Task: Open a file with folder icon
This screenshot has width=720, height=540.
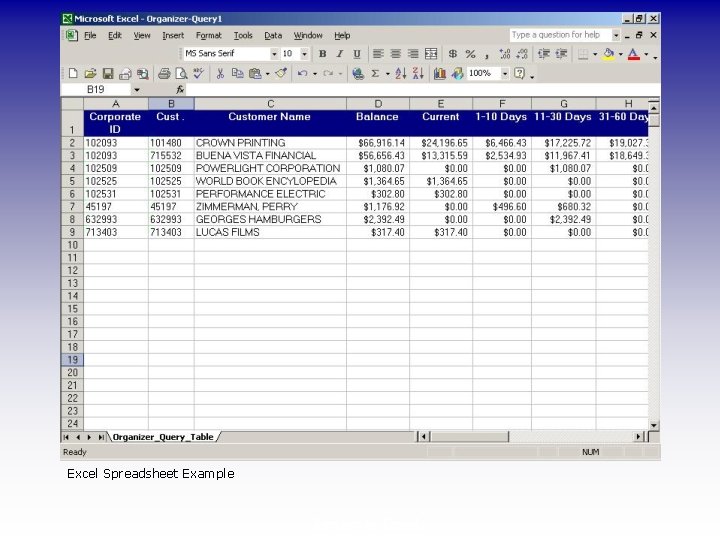Action: click(x=90, y=73)
